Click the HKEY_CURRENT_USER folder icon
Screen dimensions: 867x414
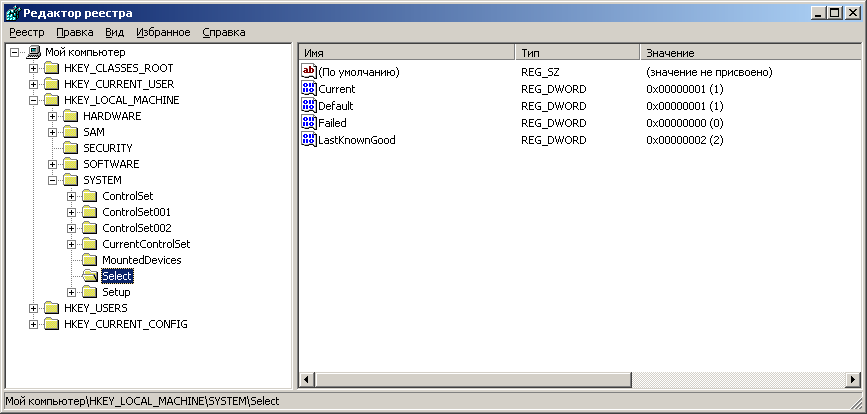(51, 85)
